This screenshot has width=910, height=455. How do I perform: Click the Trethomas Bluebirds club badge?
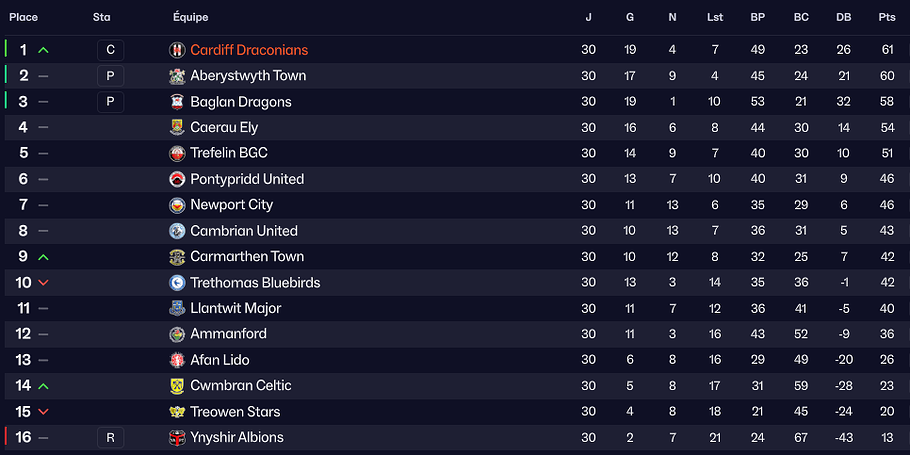coord(177,283)
